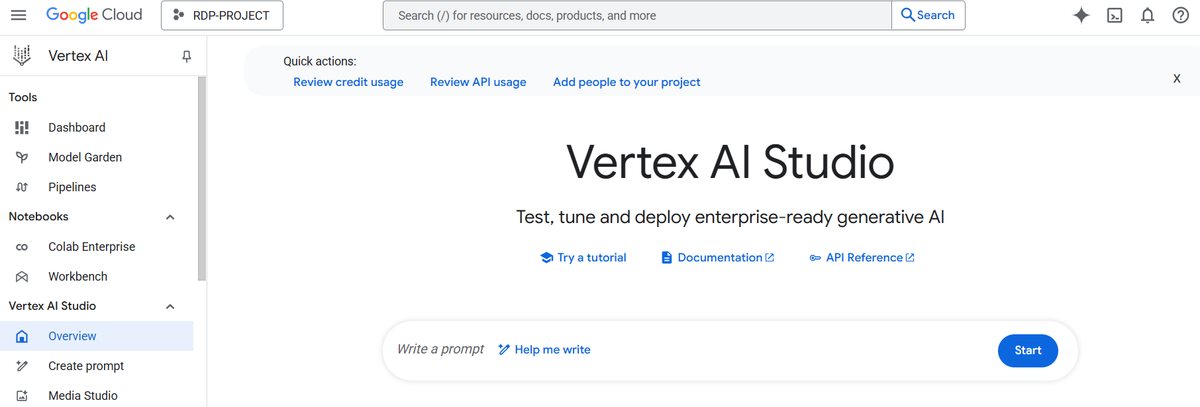Screen dimensions: 1200x407
Task: Open Try a tutorial link
Action: [x=583, y=257]
